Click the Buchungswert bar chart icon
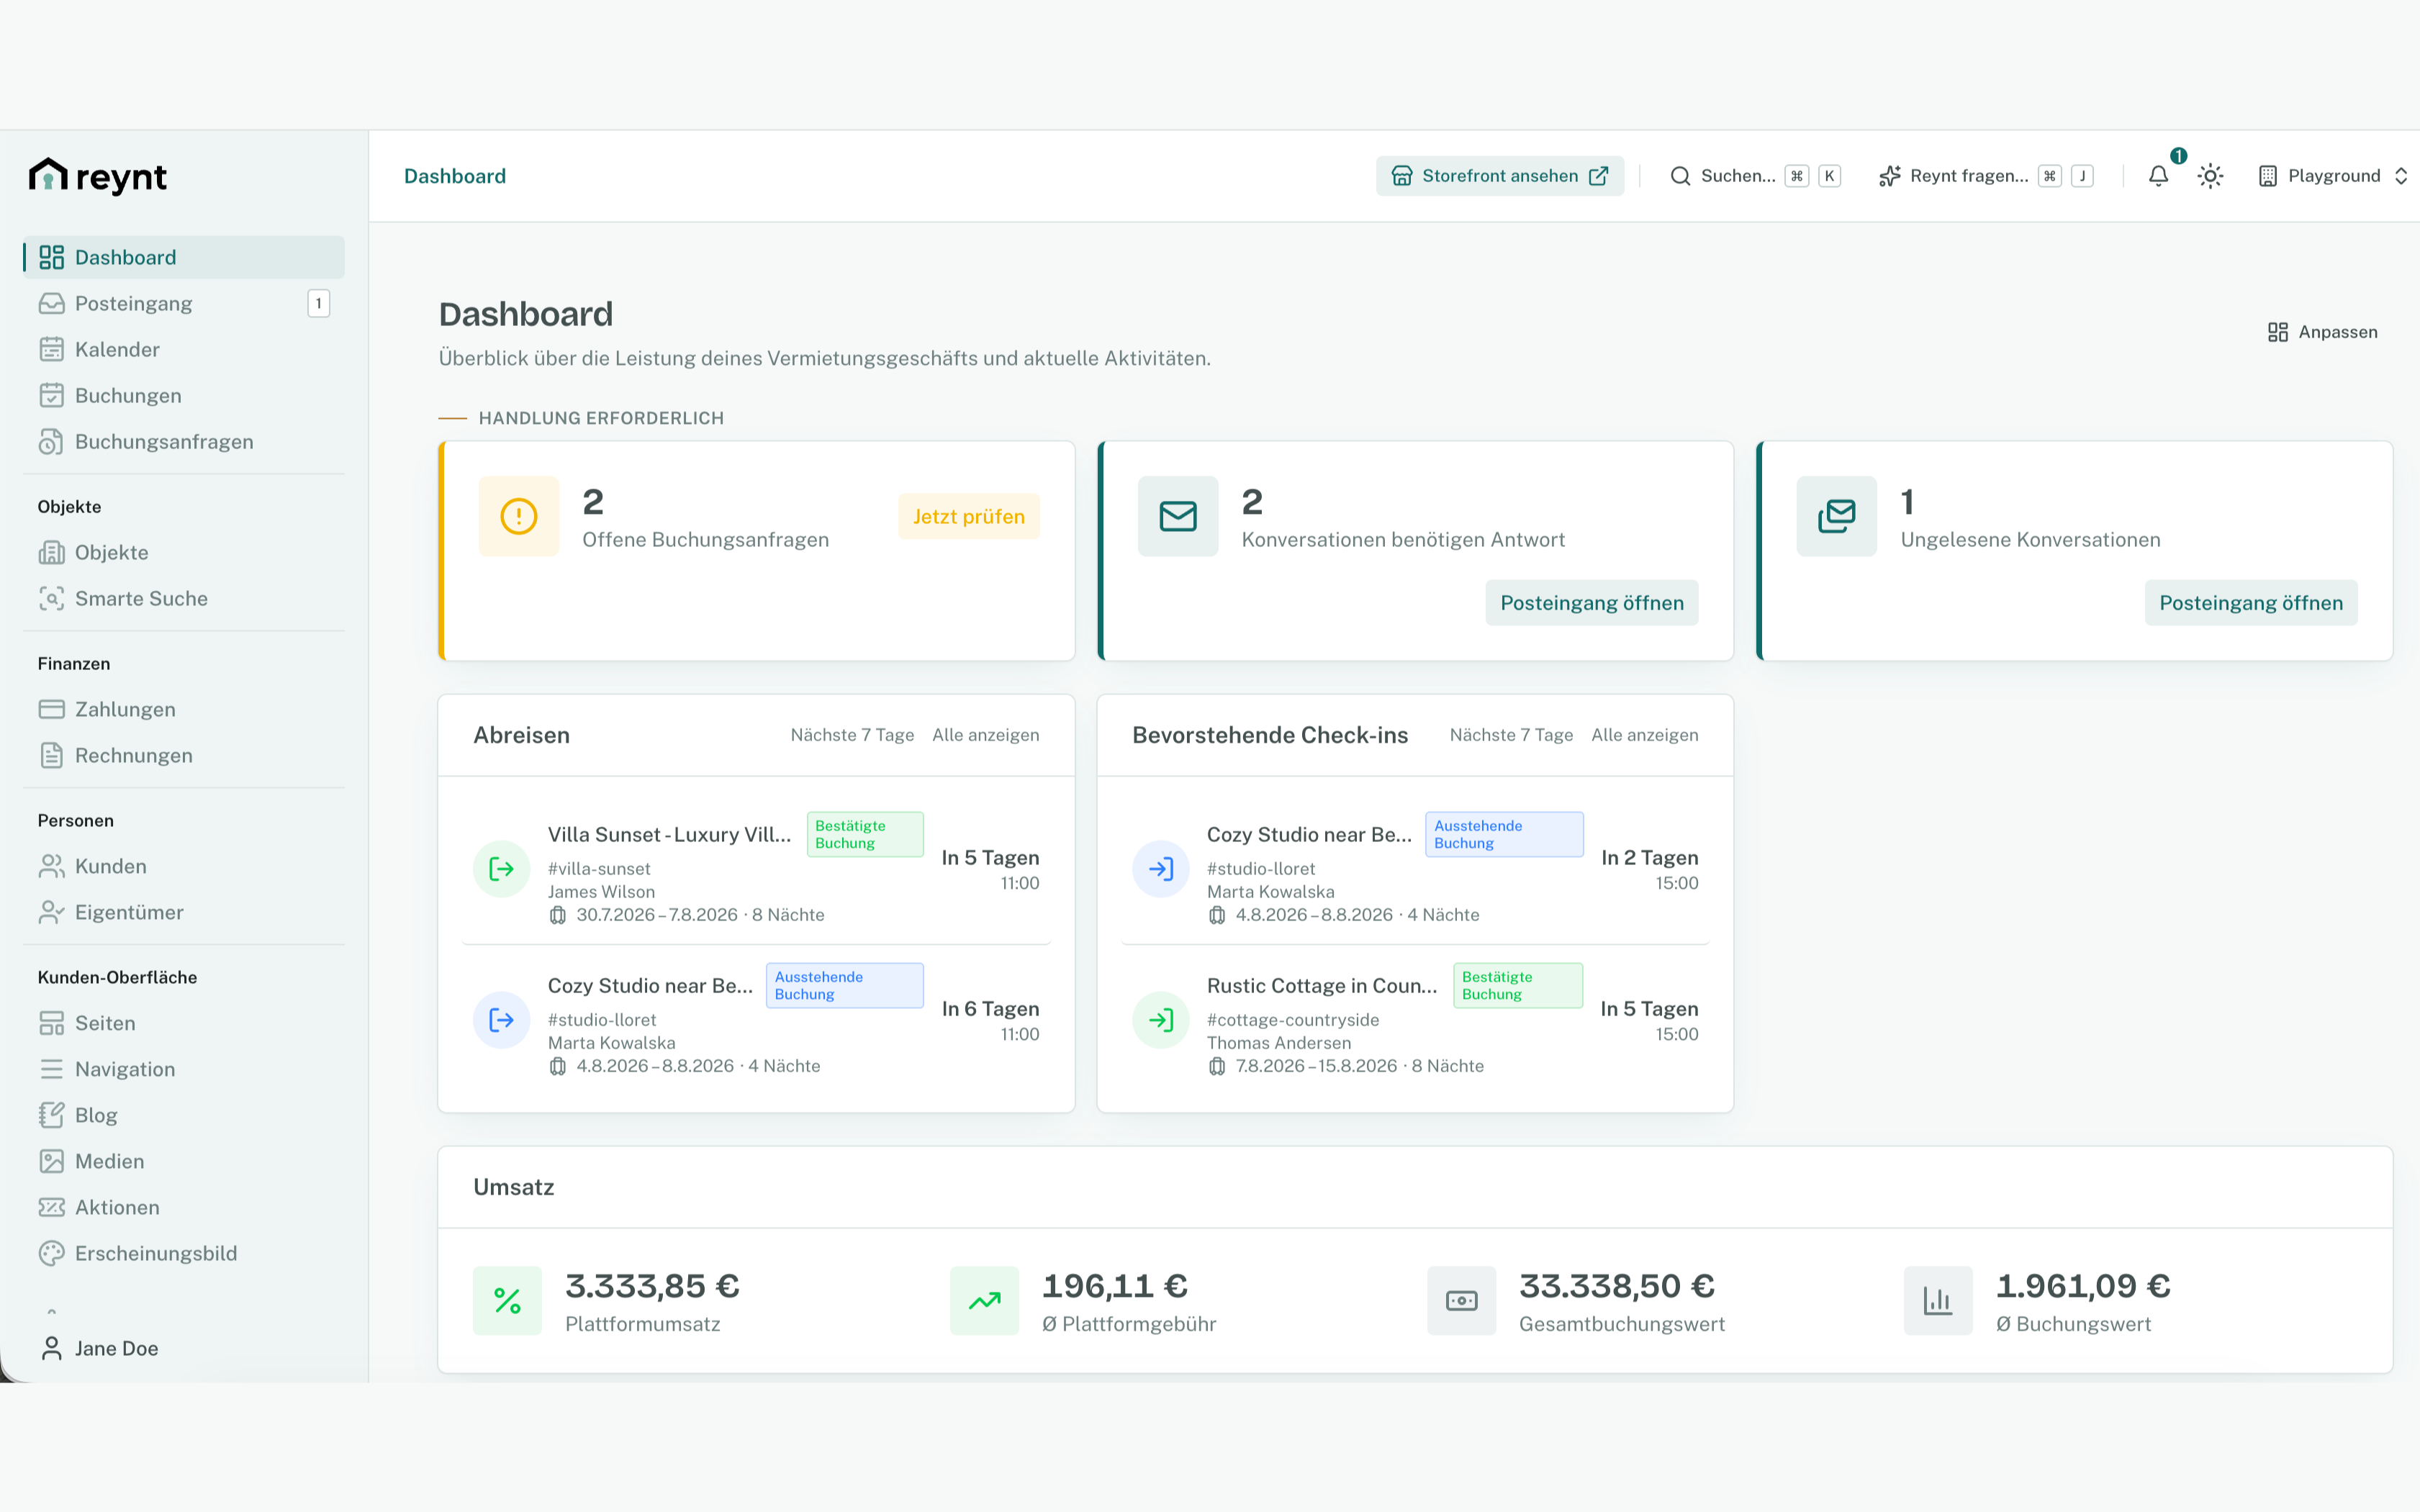The width and height of the screenshot is (2420, 1512). click(1938, 1301)
